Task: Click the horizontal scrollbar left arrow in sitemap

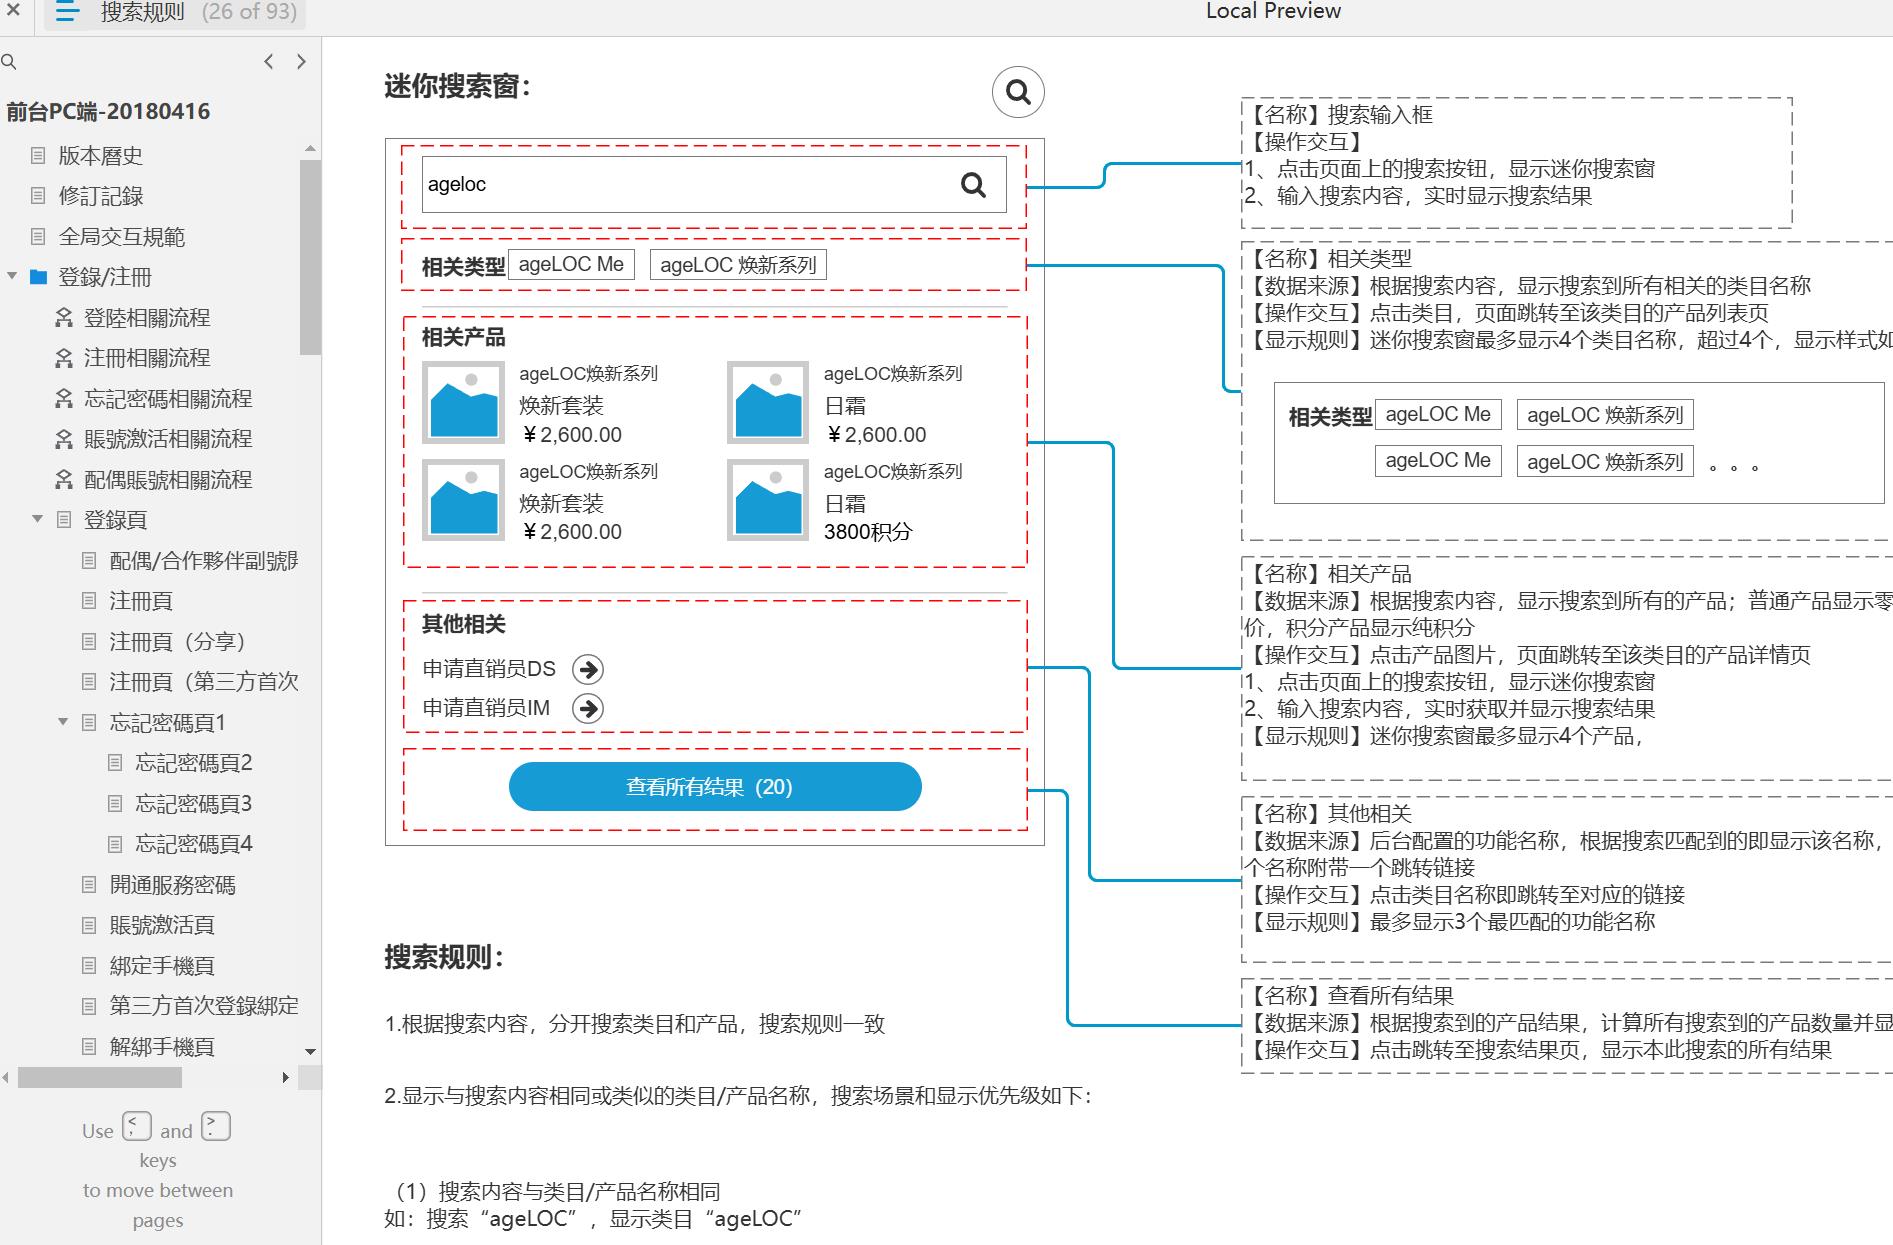Action: [x=6, y=1077]
